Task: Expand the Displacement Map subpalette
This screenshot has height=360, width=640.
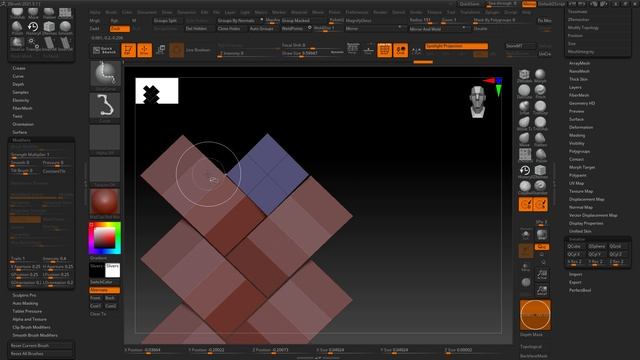Action: tap(587, 199)
